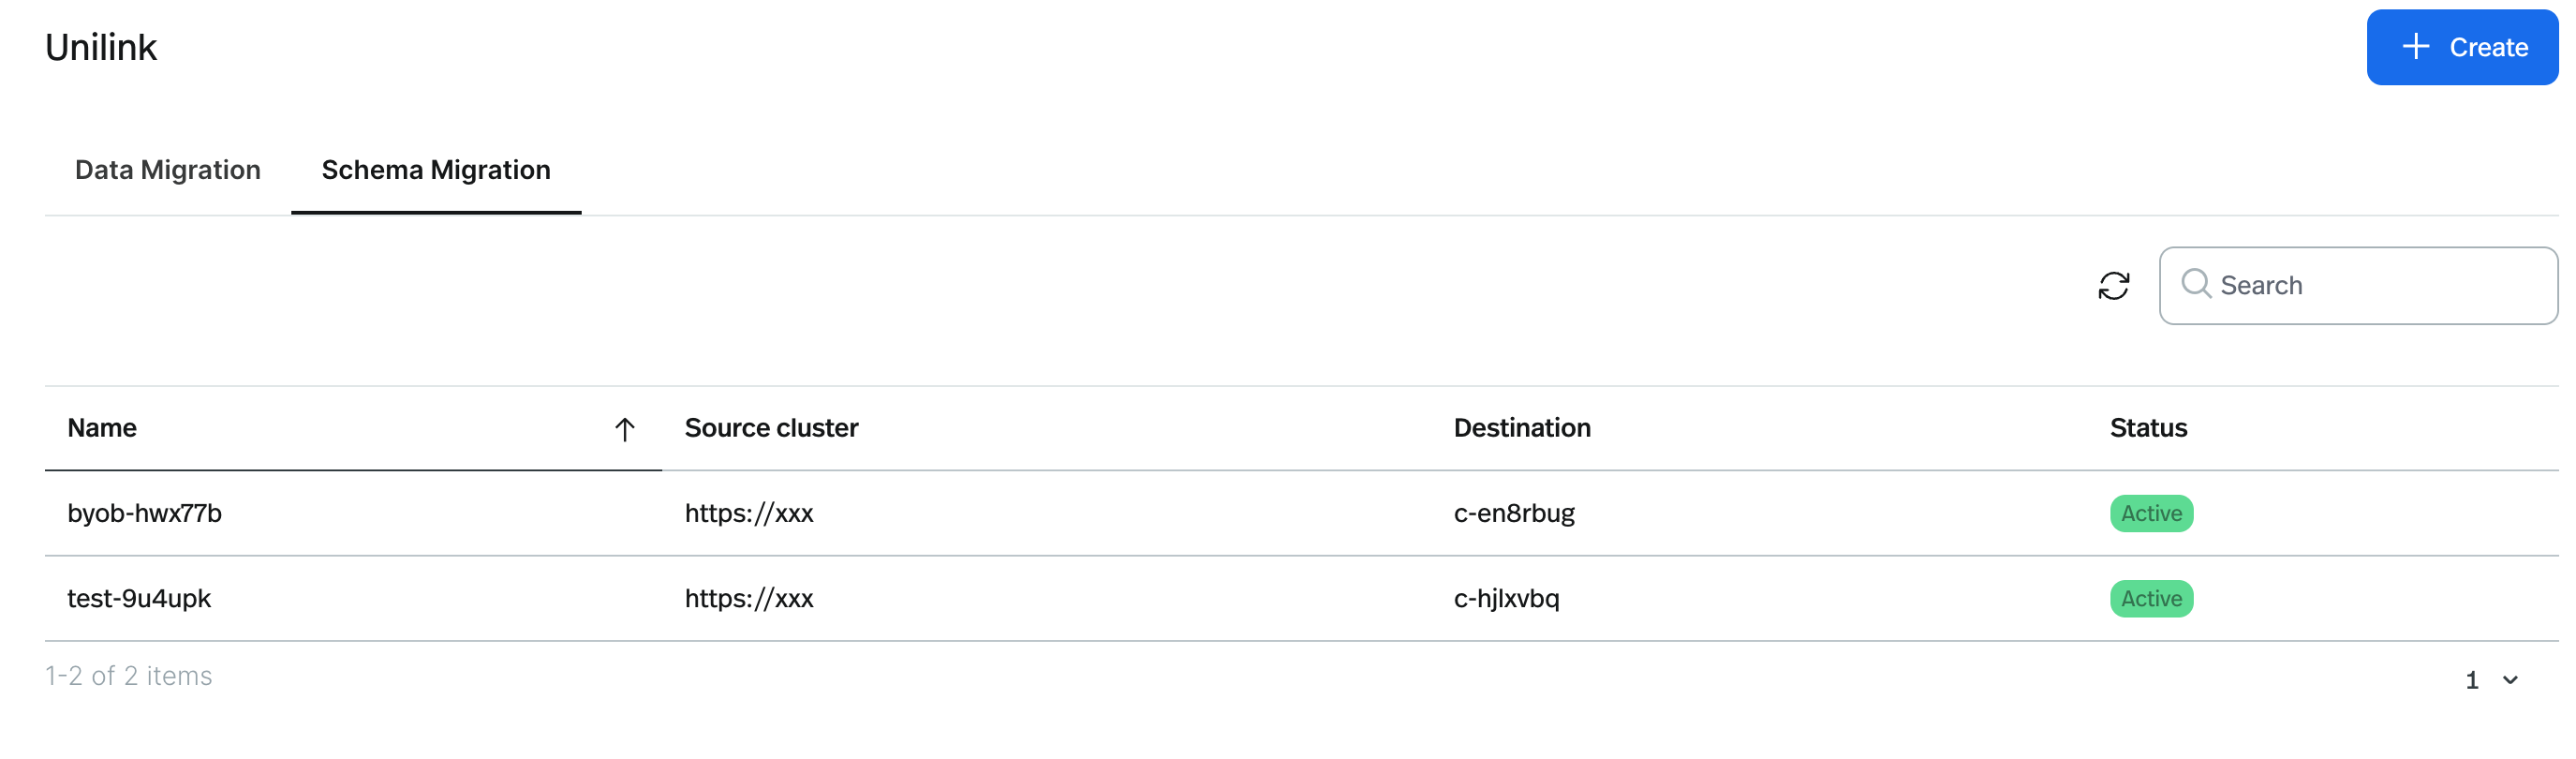Toggle sorting on the Name column header
2576x759 pixels.
102,428
